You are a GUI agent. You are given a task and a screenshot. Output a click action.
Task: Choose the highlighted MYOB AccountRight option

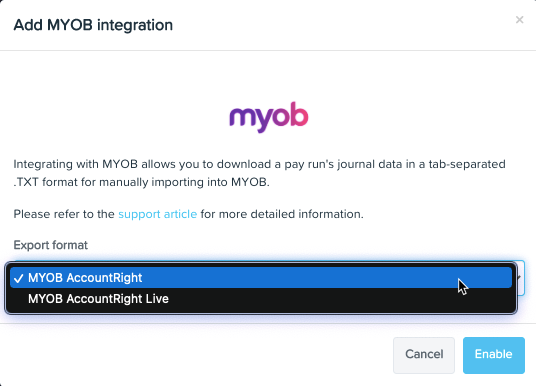[x=261, y=278]
